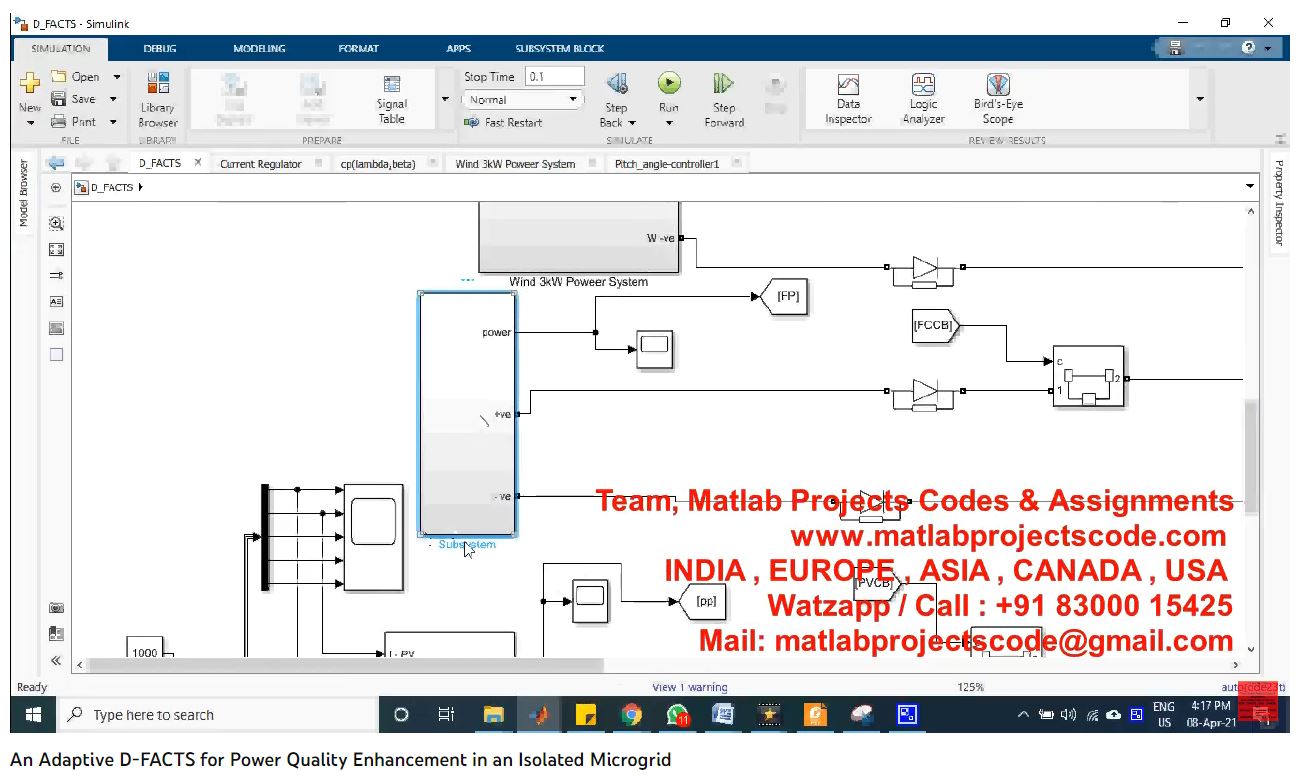Click the Step Forward icon

(724, 85)
